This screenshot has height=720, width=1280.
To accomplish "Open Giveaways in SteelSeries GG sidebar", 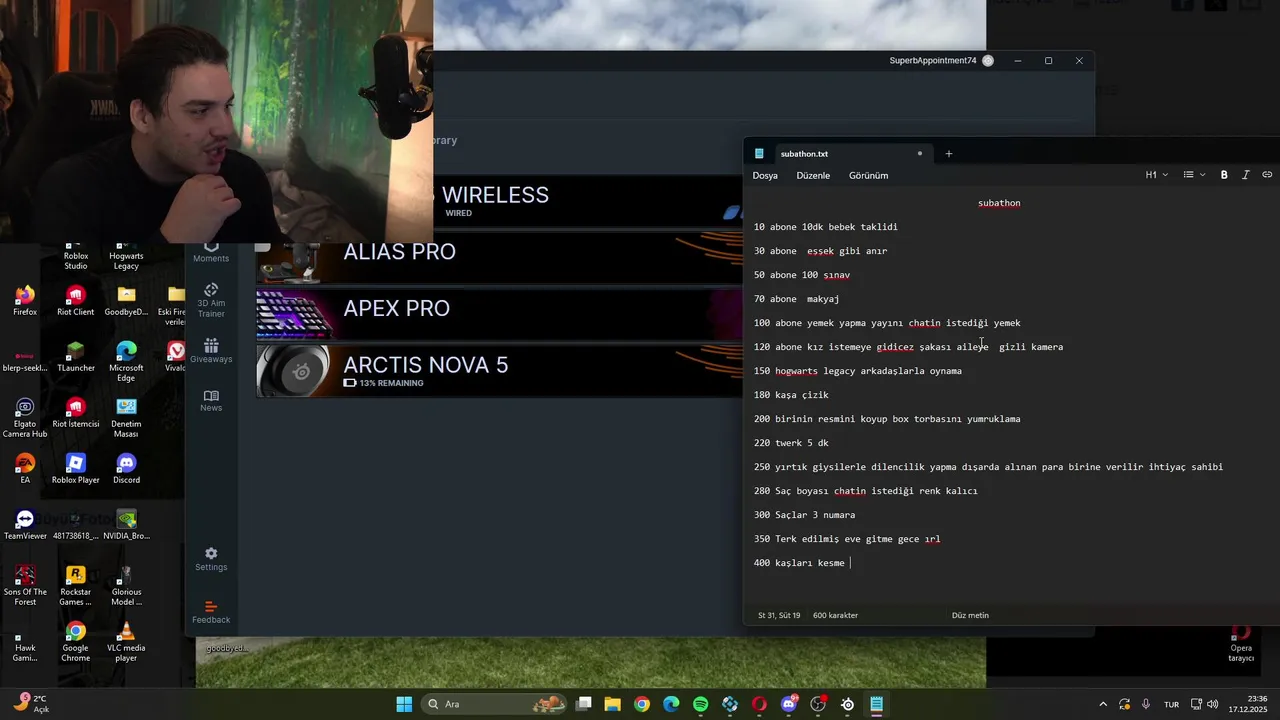I will point(211,350).
